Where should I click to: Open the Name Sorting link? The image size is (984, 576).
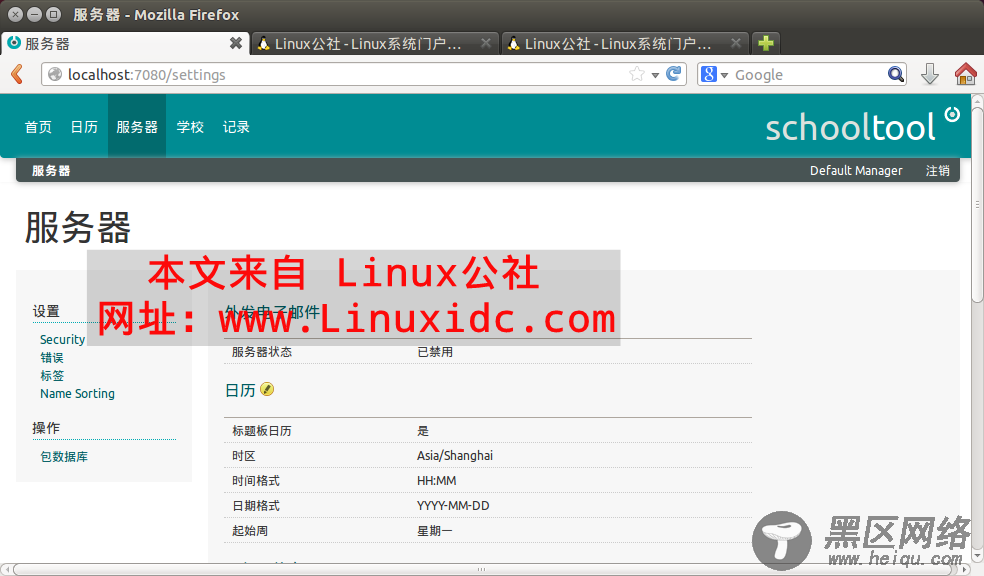click(x=77, y=393)
